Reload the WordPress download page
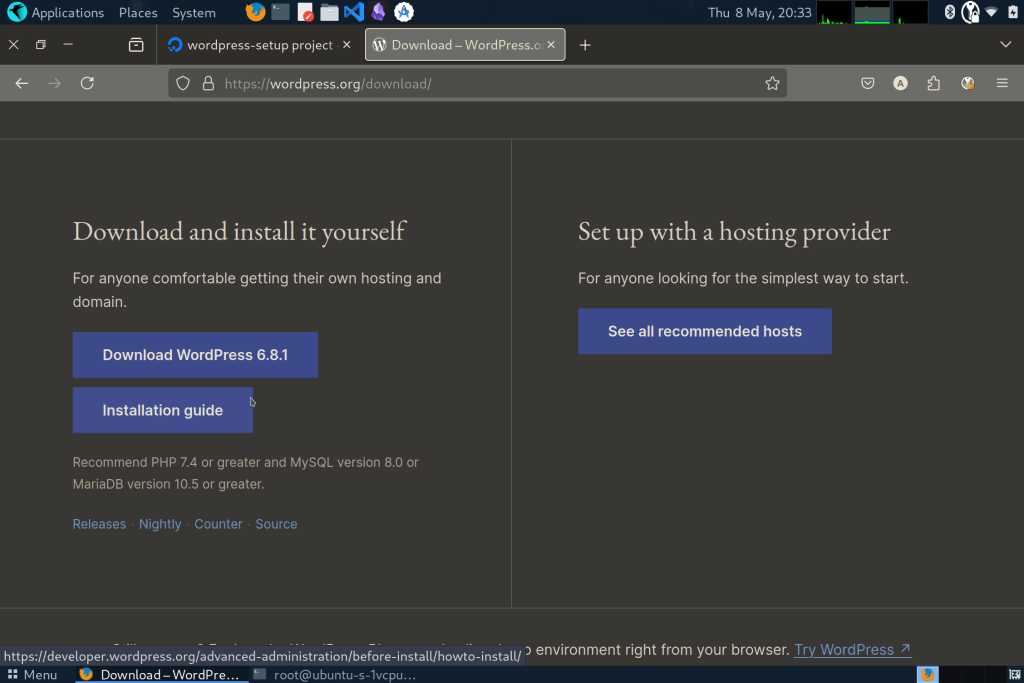Screen dimensions: 1024x683 tap(88, 84)
